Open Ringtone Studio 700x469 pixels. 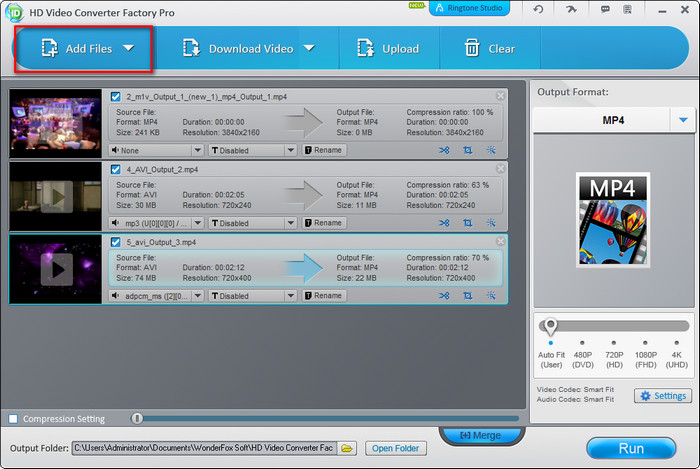pos(469,8)
